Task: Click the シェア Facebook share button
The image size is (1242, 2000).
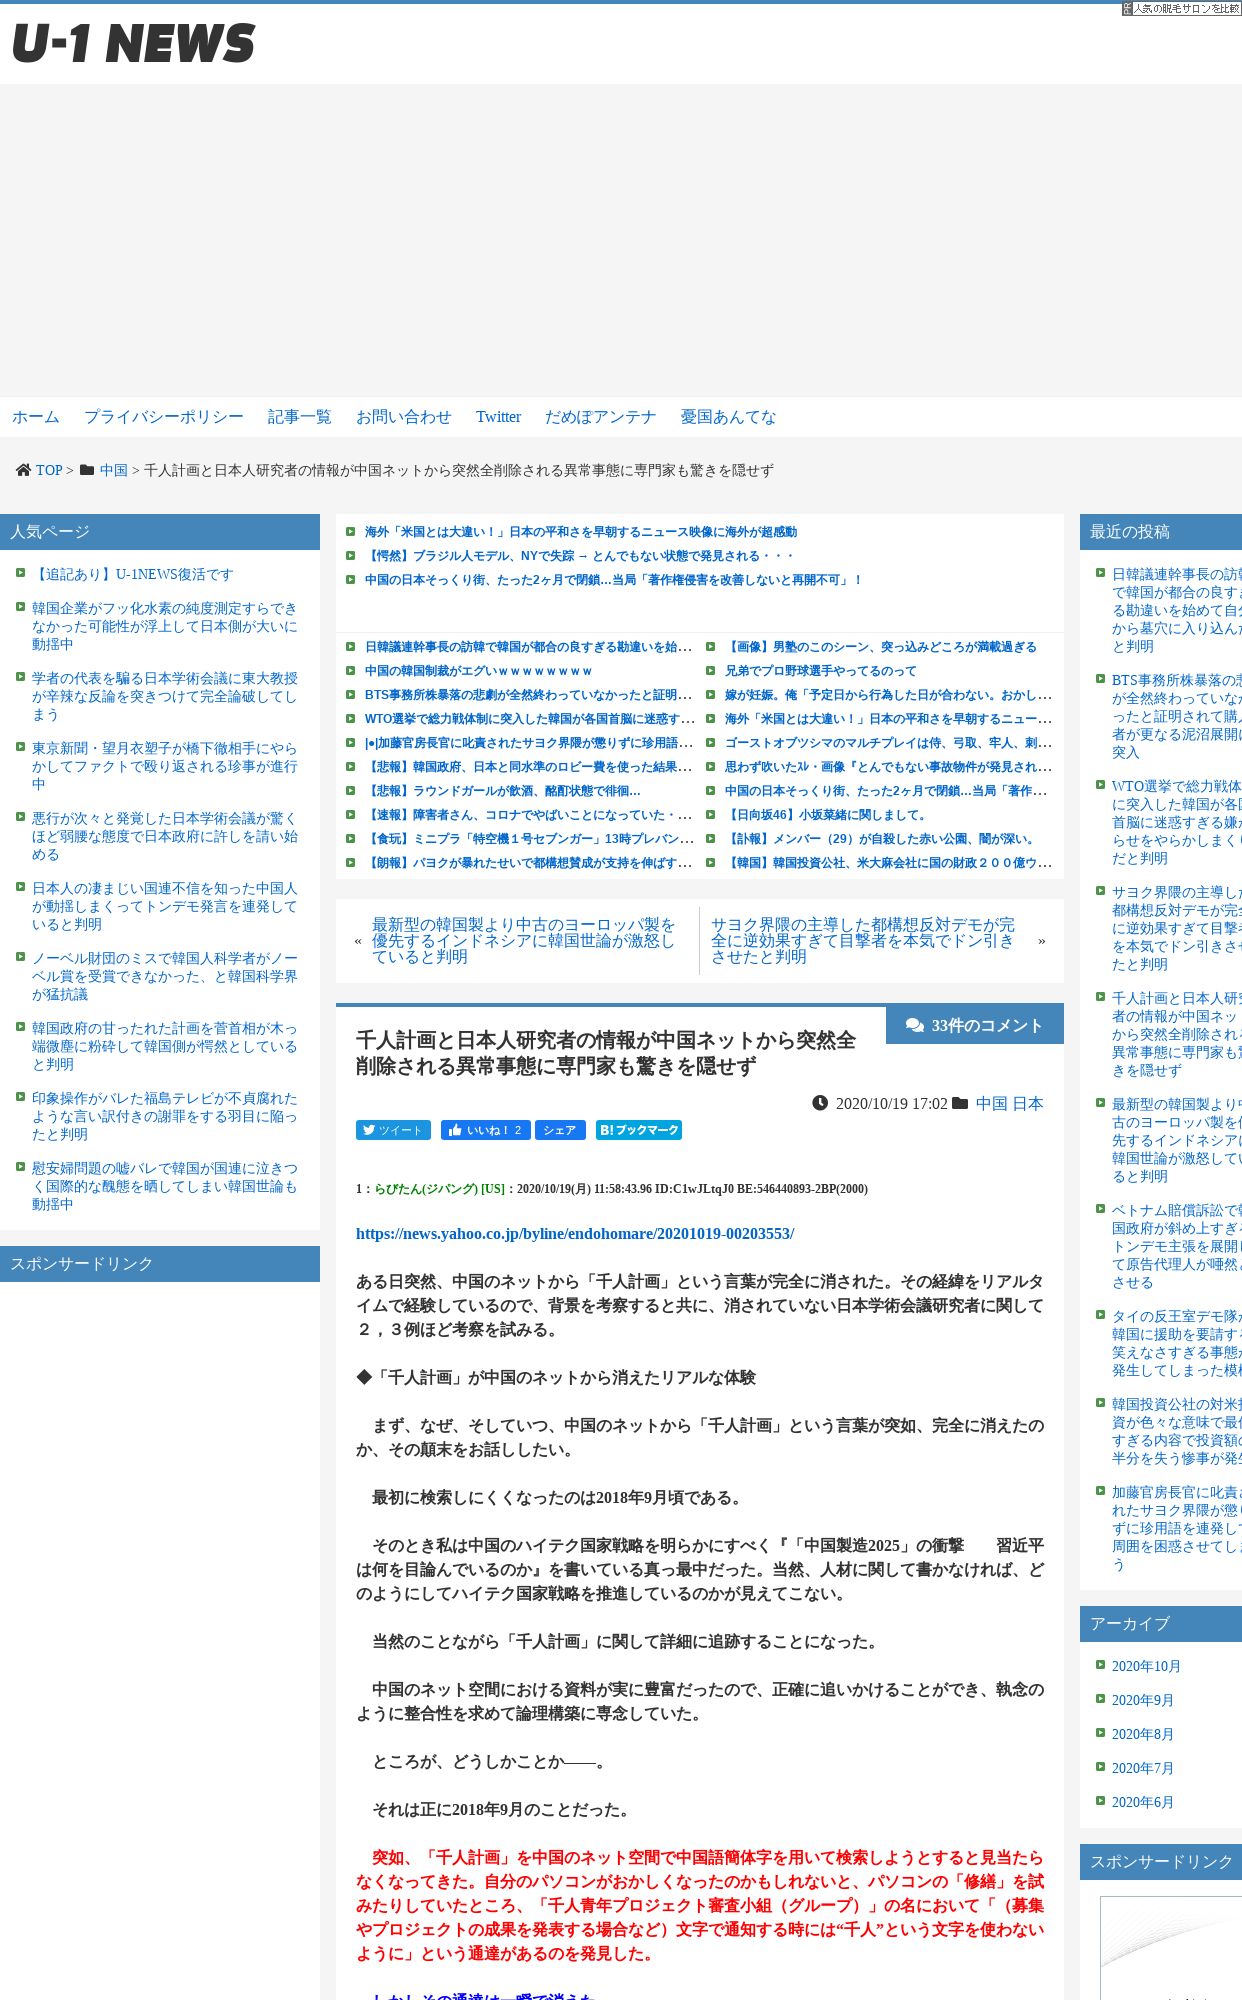Action: (x=560, y=1130)
